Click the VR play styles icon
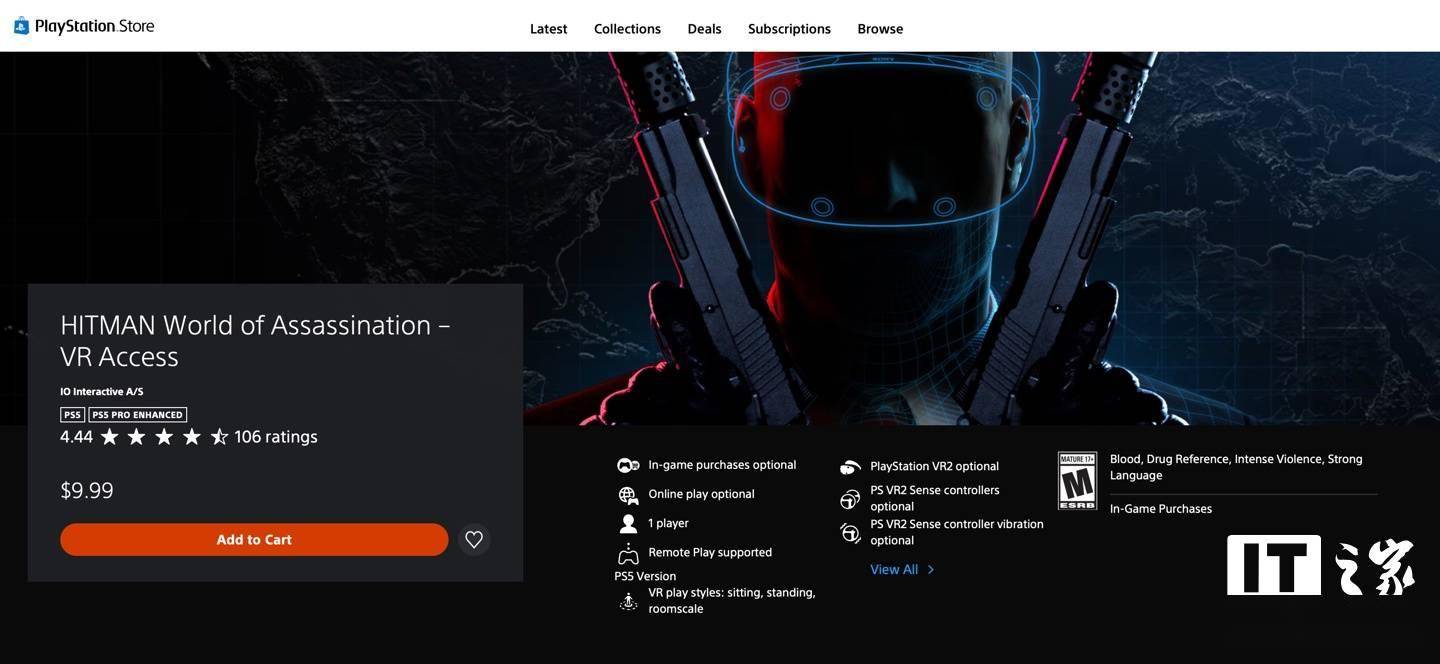The height and width of the screenshot is (664, 1440). pos(628,601)
